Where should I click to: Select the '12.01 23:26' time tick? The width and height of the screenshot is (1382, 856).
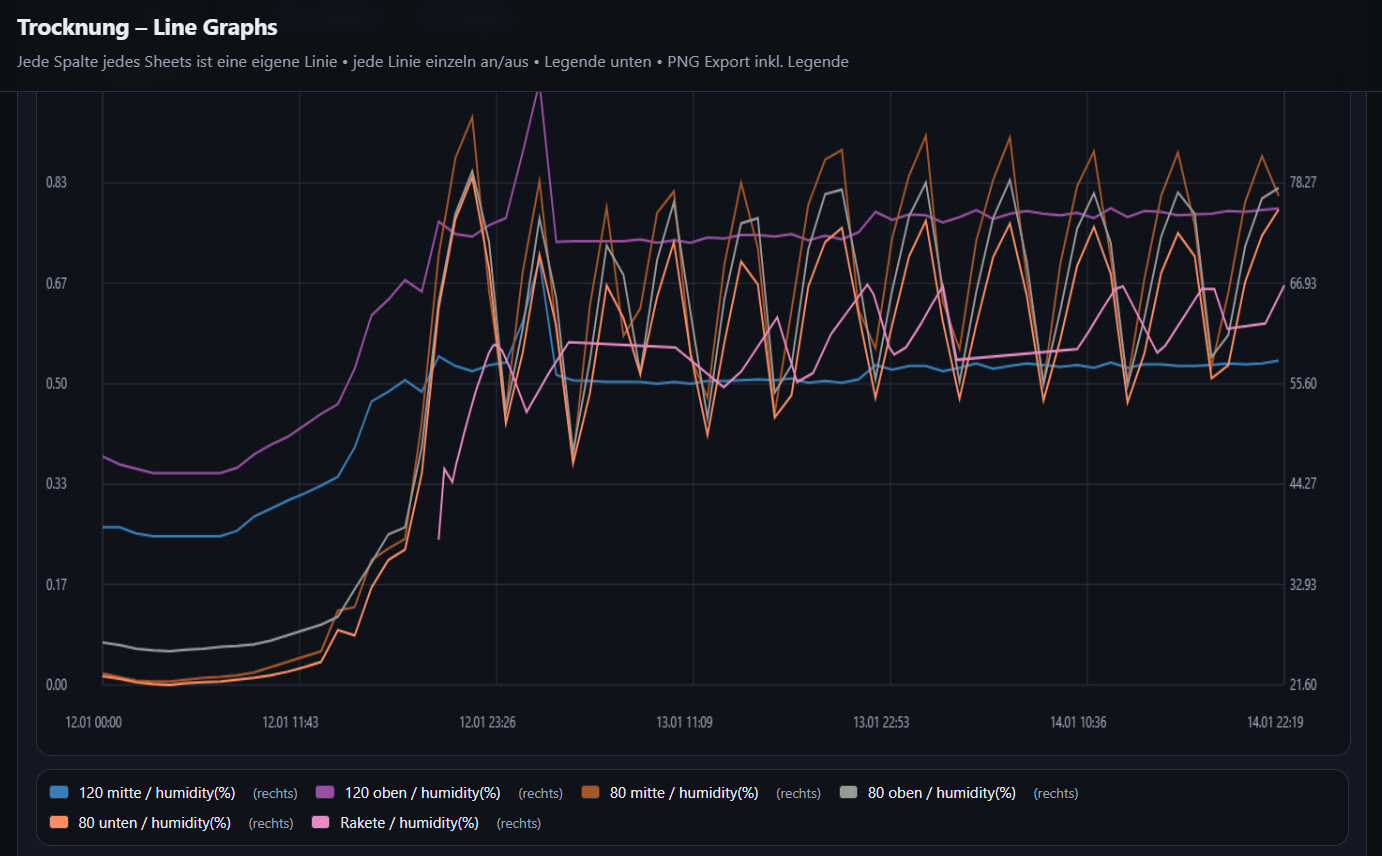click(487, 722)
